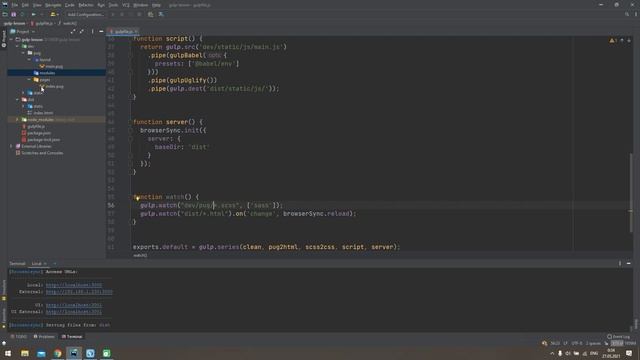This screenshot has height=360, width=640.
Task: Collapse the dev folder
Action: [x=17, y=47]
